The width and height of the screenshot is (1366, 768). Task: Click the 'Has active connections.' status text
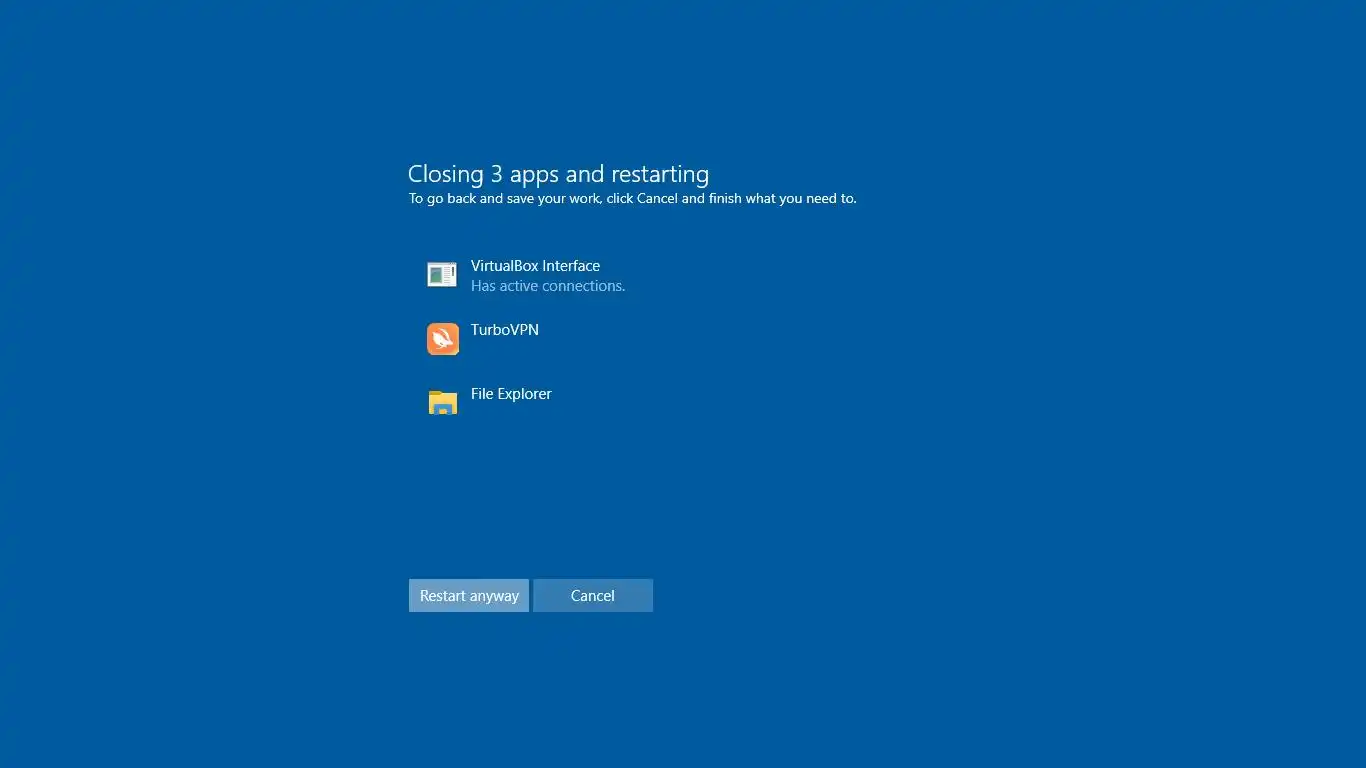(548, 286)
